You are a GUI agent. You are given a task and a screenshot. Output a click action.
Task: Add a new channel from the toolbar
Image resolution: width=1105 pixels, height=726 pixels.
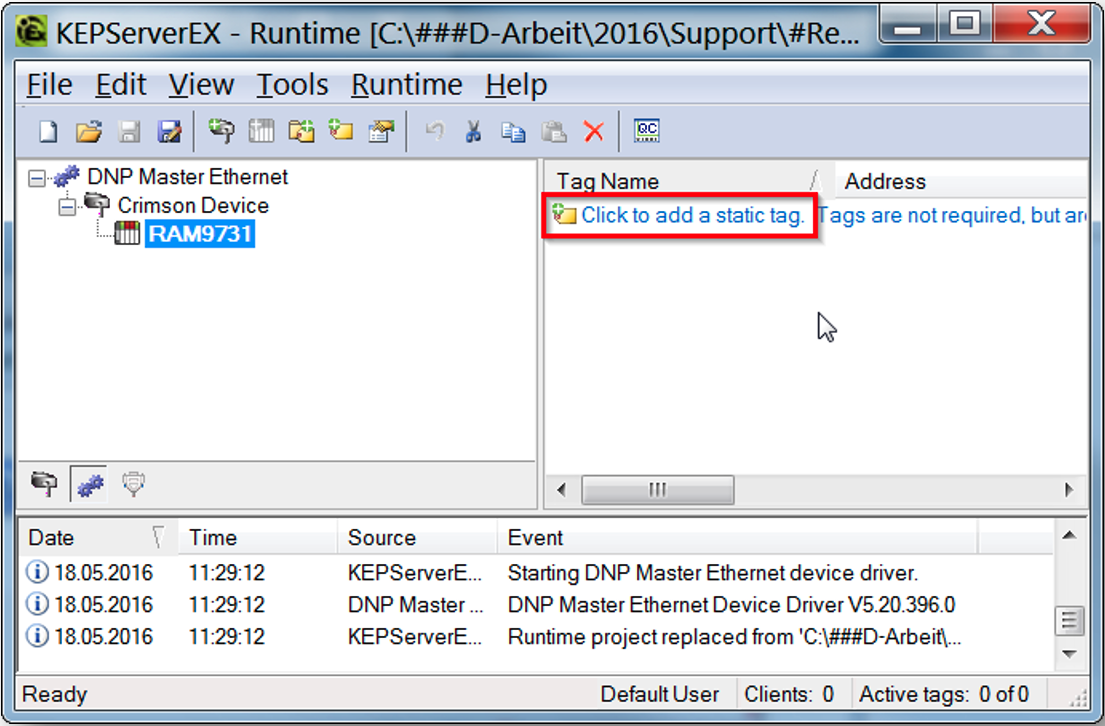[221, 131]
